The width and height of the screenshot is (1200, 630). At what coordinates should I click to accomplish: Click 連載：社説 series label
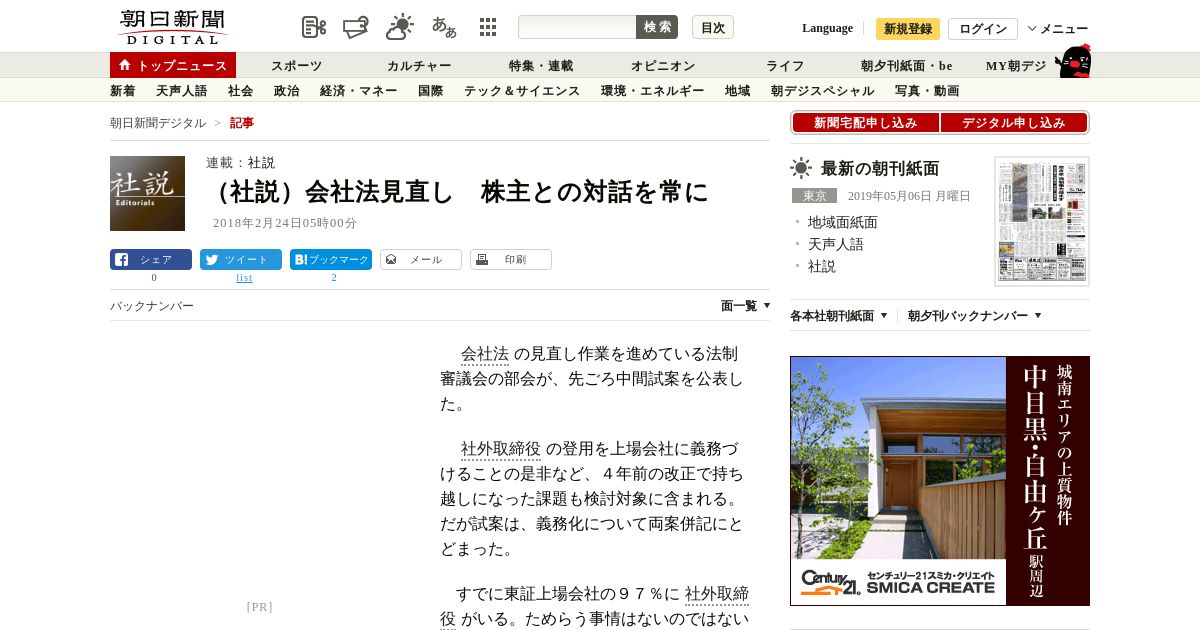point(240,163)
